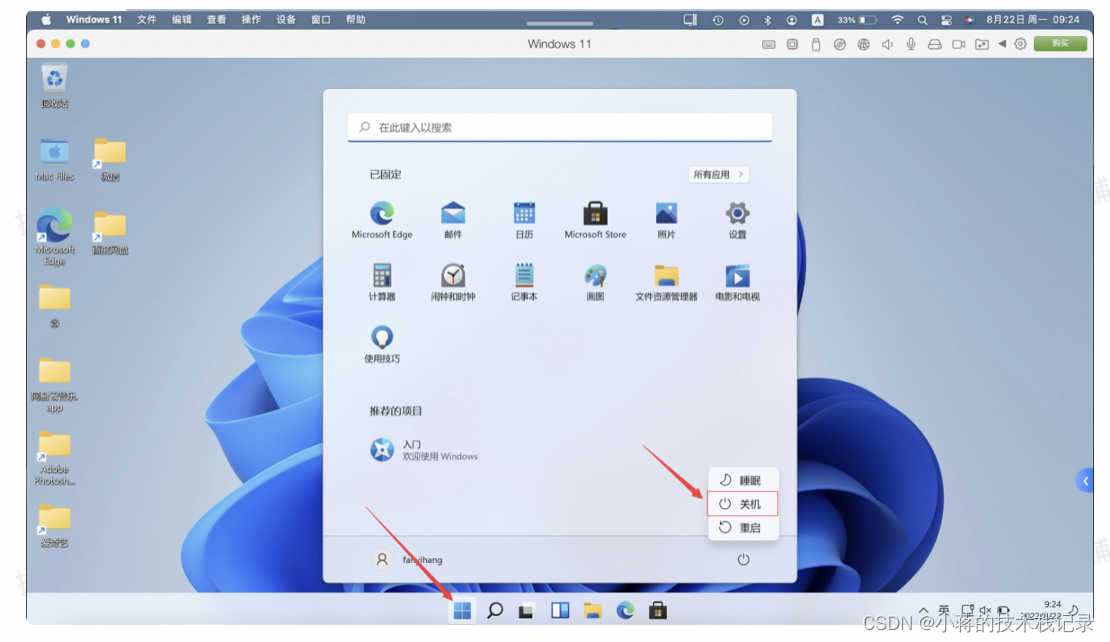Open the 记事本 notepad app
1110x642 pixels.
[524, 282]
